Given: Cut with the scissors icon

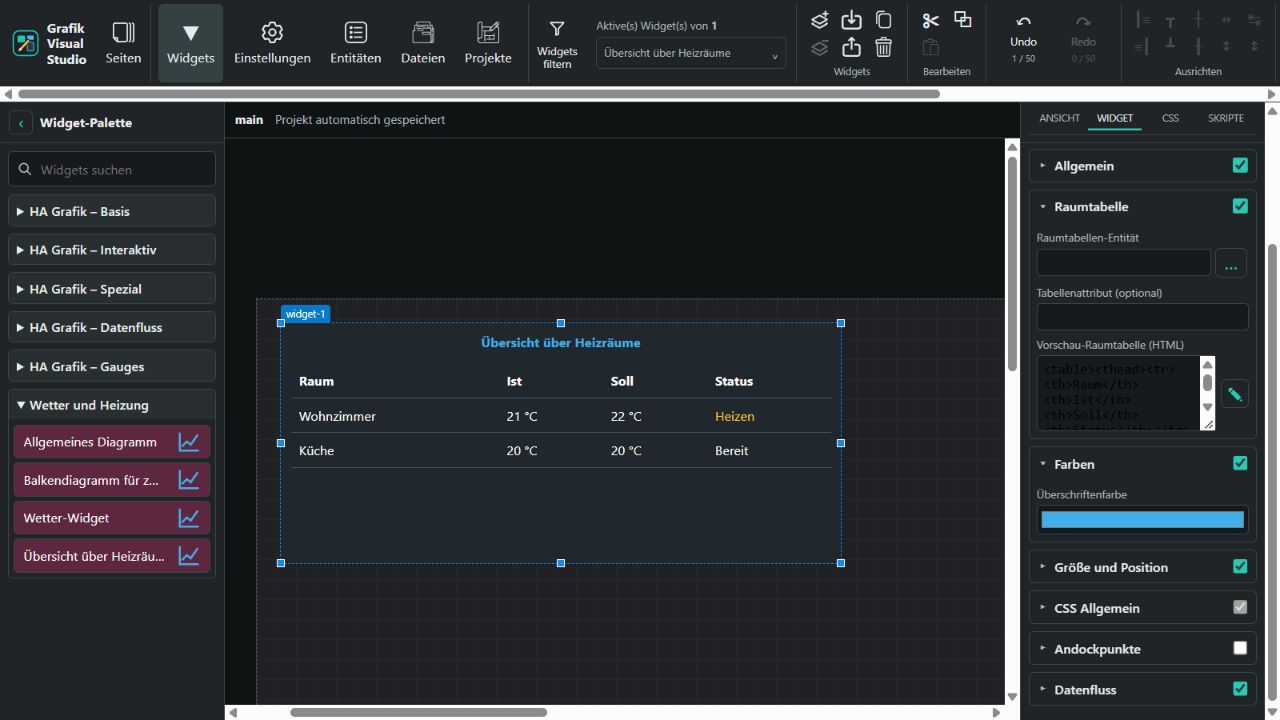Looking at the screenshot, I should tap(931, 20).
